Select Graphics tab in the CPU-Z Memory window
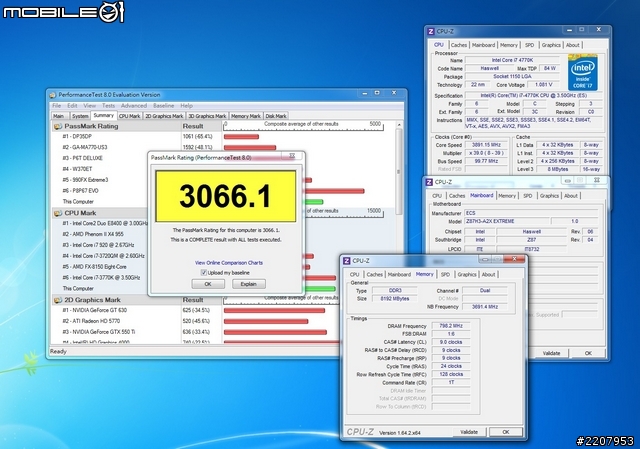The height and width of the screenshot is (449, 640). pyautogui.click(x=467, y=275)
